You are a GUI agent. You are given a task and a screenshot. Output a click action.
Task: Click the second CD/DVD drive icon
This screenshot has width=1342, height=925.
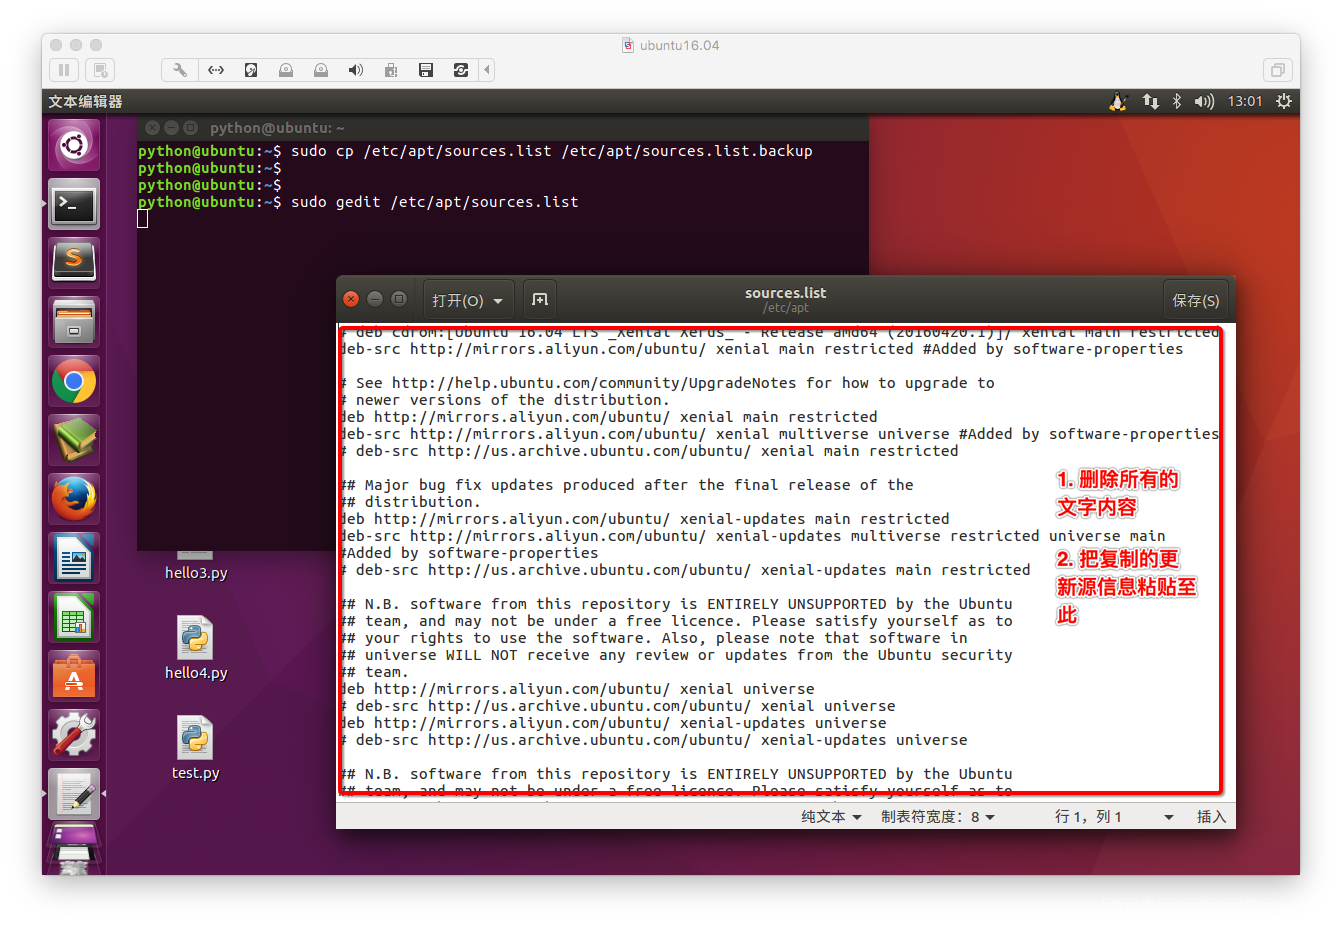(321, 70)
